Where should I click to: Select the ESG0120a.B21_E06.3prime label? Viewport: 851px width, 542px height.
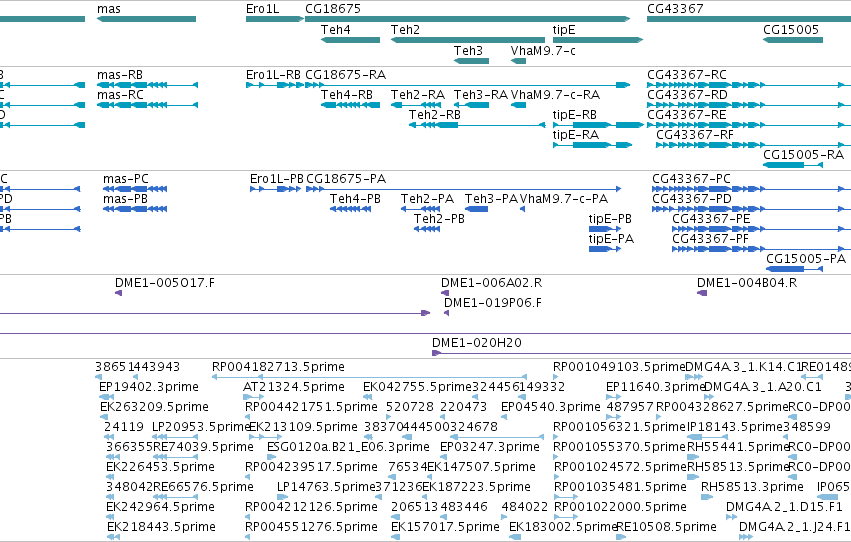point(348,447)
